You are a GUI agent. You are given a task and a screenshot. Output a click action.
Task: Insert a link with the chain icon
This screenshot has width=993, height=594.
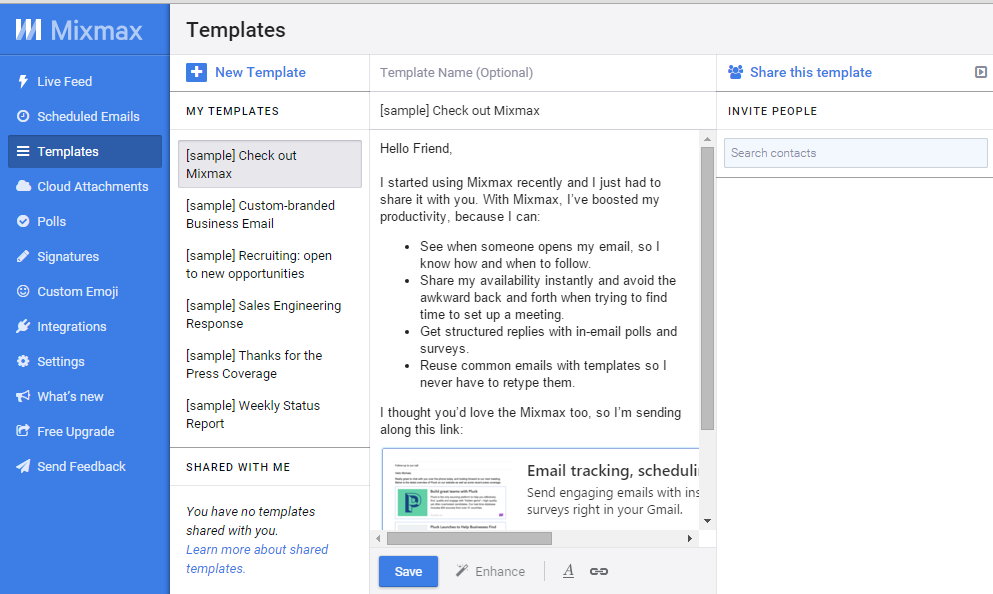click(x=599, y=571)
